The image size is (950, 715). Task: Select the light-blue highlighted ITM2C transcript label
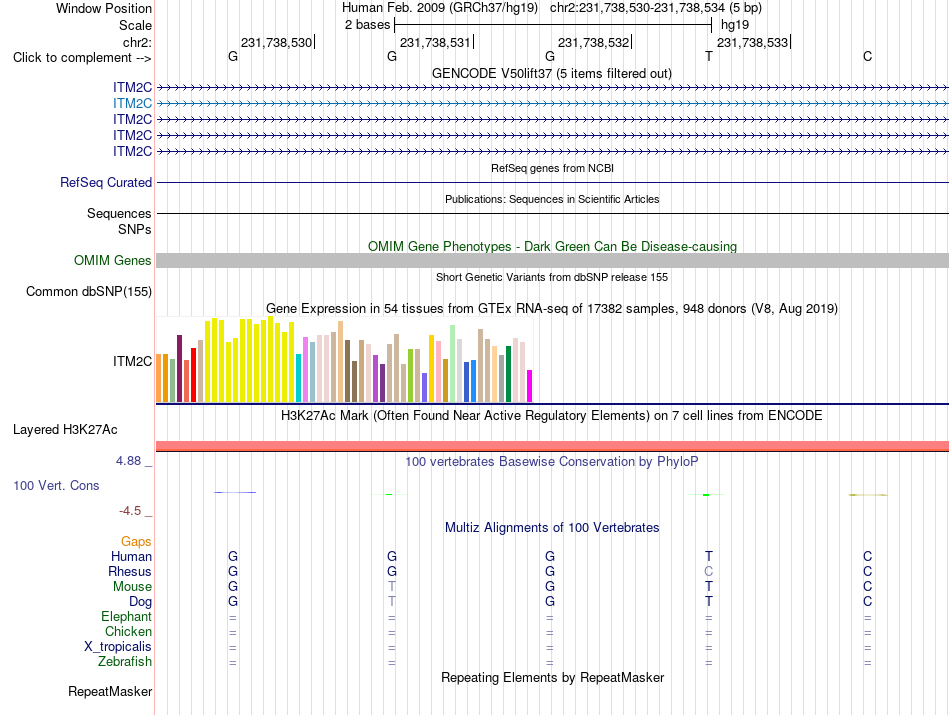132,104
